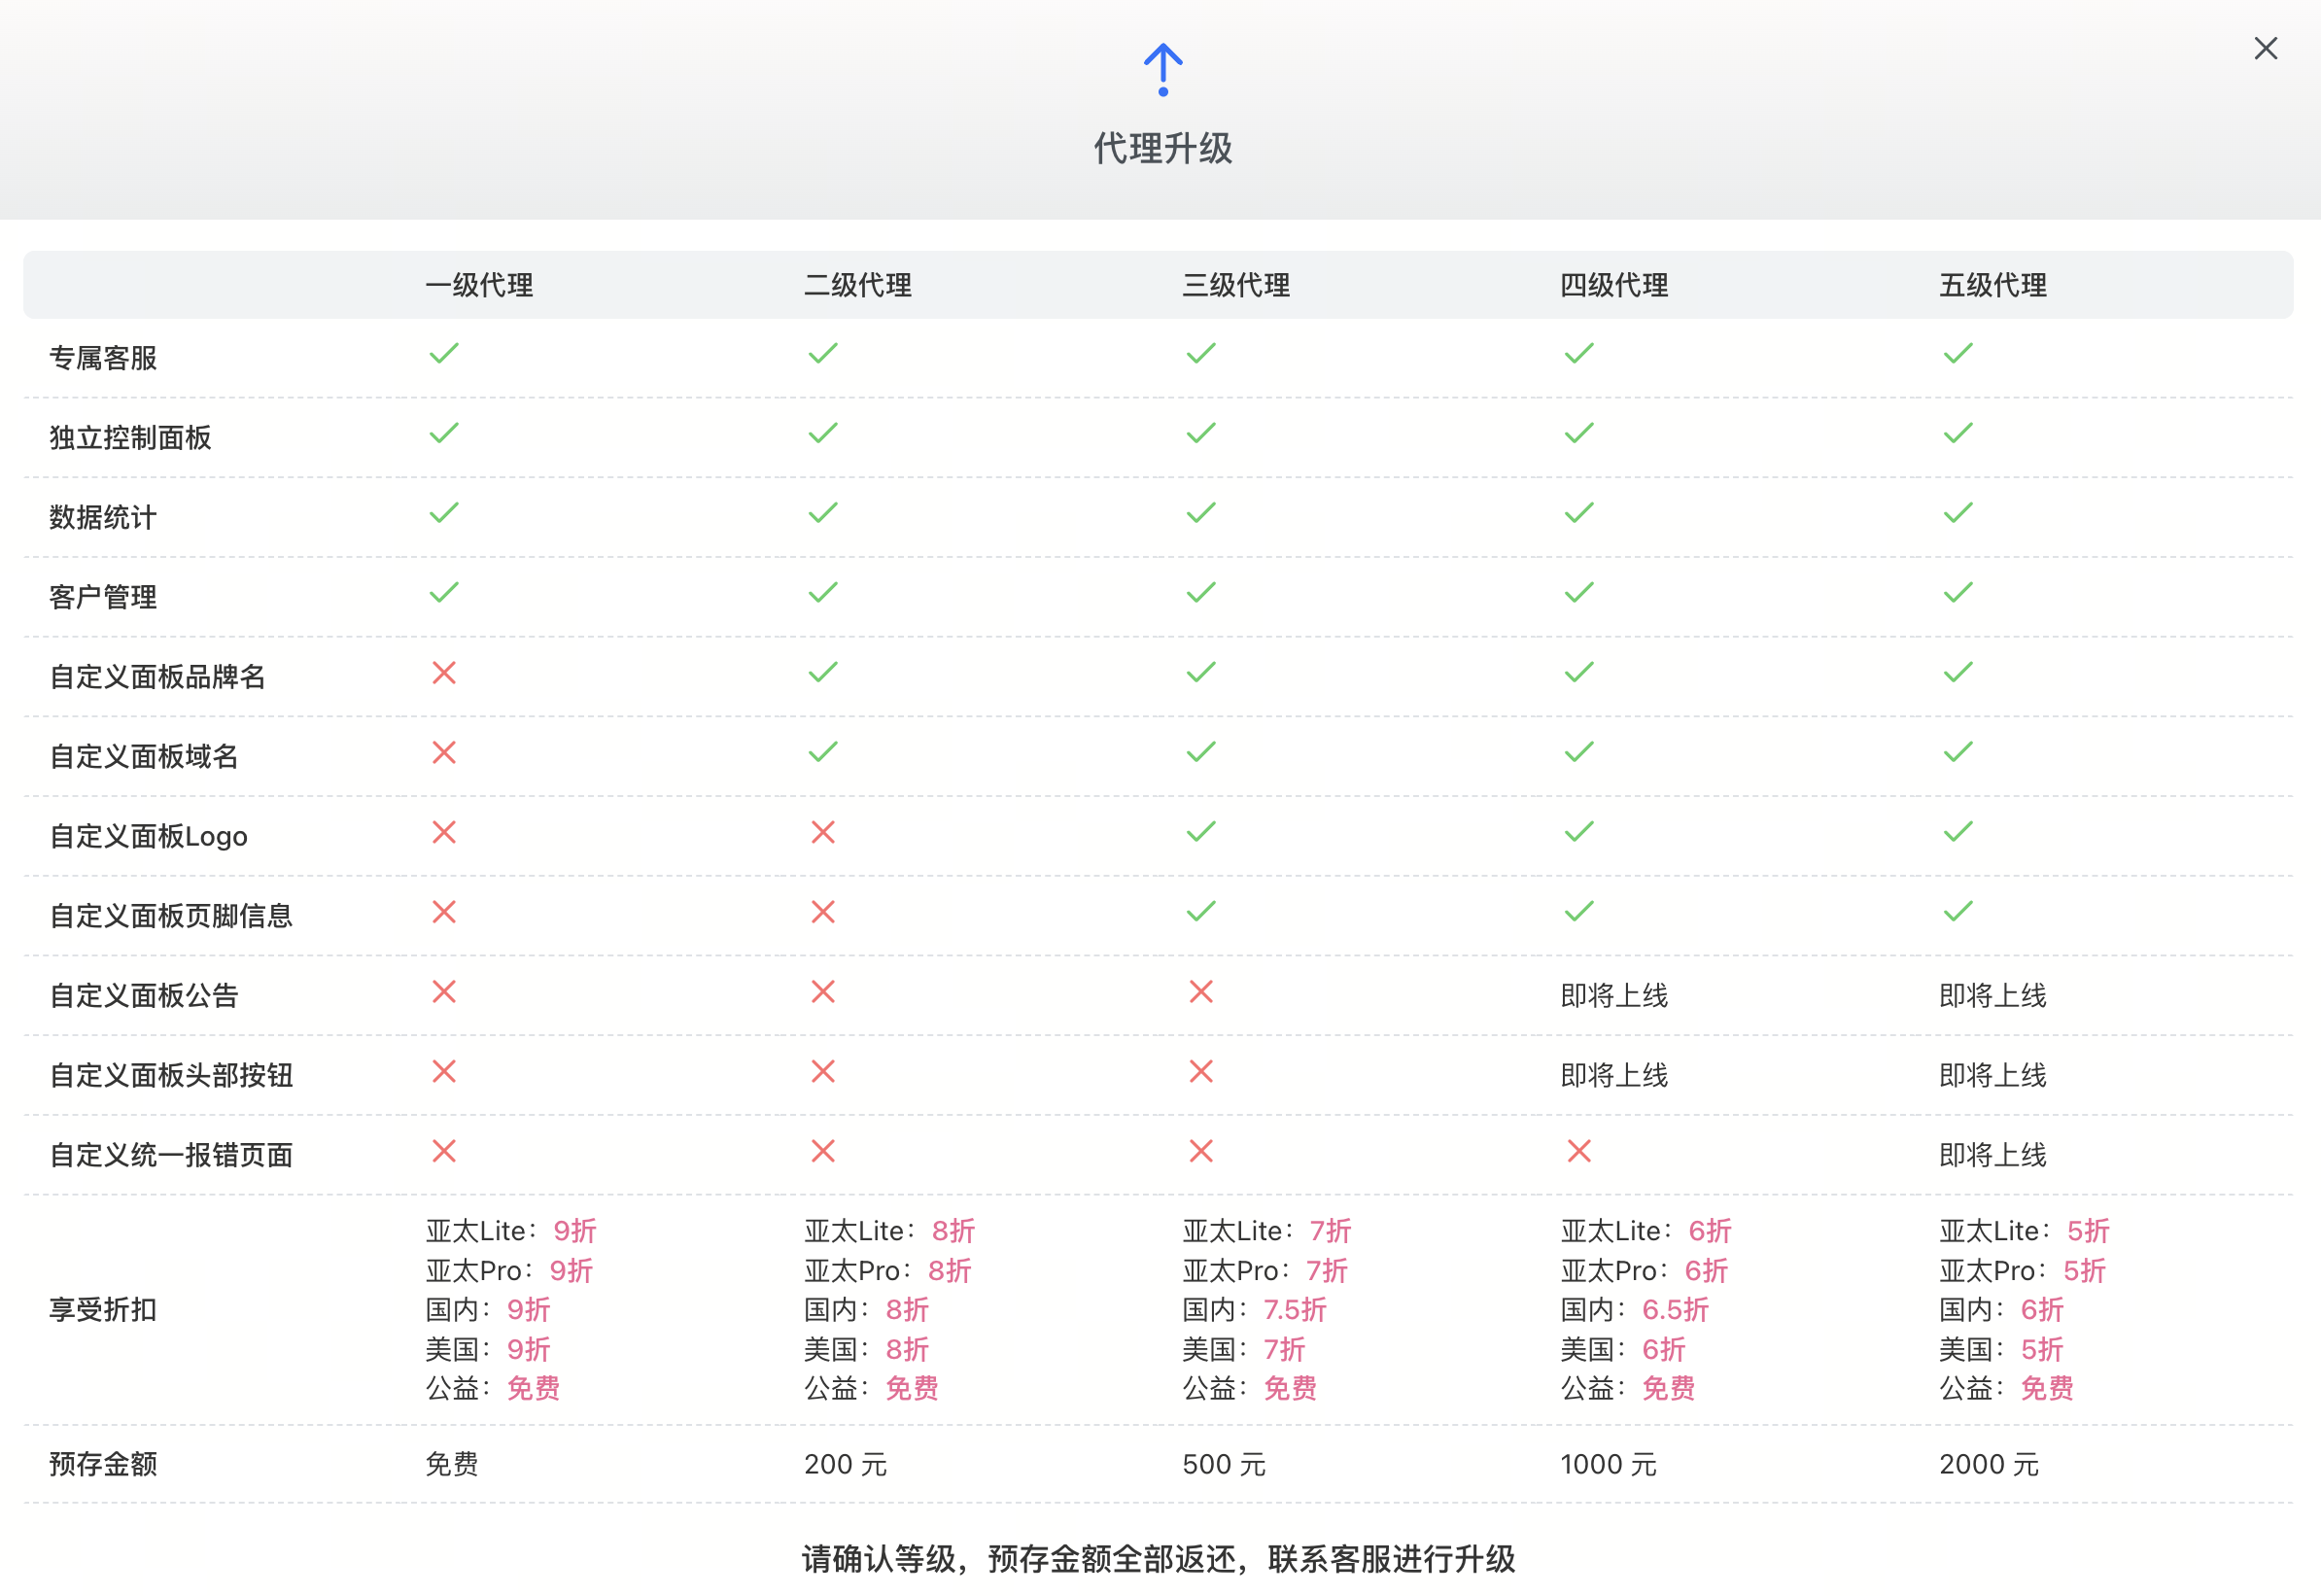Click the red cross for 二级代理 自定义面板Logo
This screenshot has width=2321, height=1596.
[x=822, y=832]
